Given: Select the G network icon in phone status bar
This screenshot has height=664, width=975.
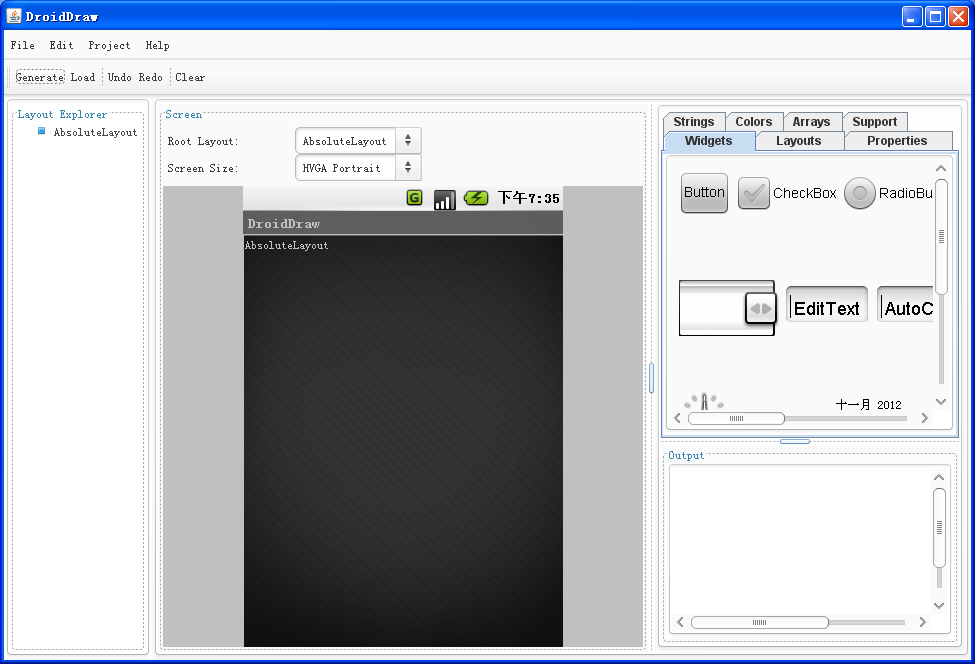Looking at the screenshot, I should click(x=414, y=198).
